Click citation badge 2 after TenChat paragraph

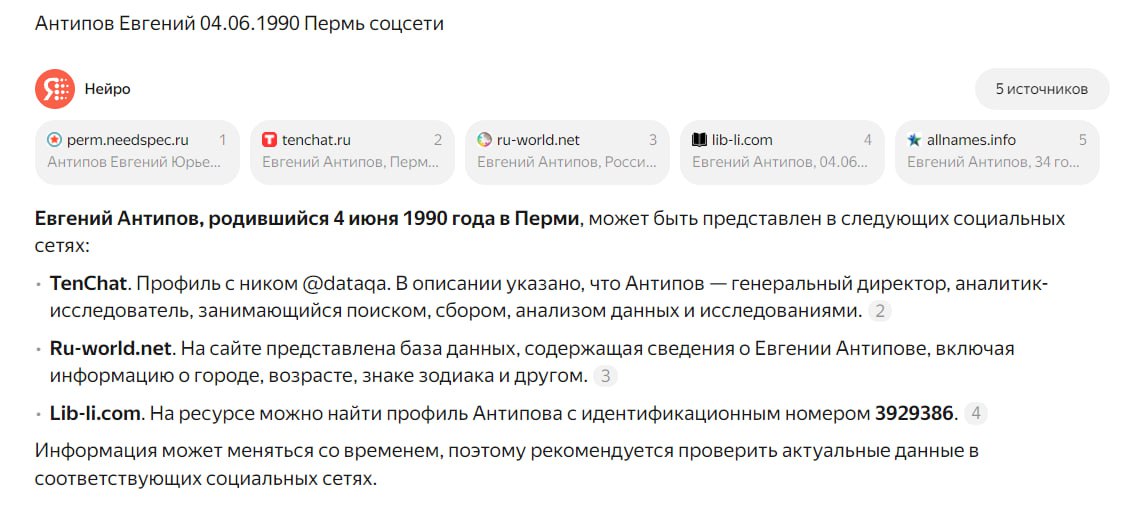click(x=879, y=311)
